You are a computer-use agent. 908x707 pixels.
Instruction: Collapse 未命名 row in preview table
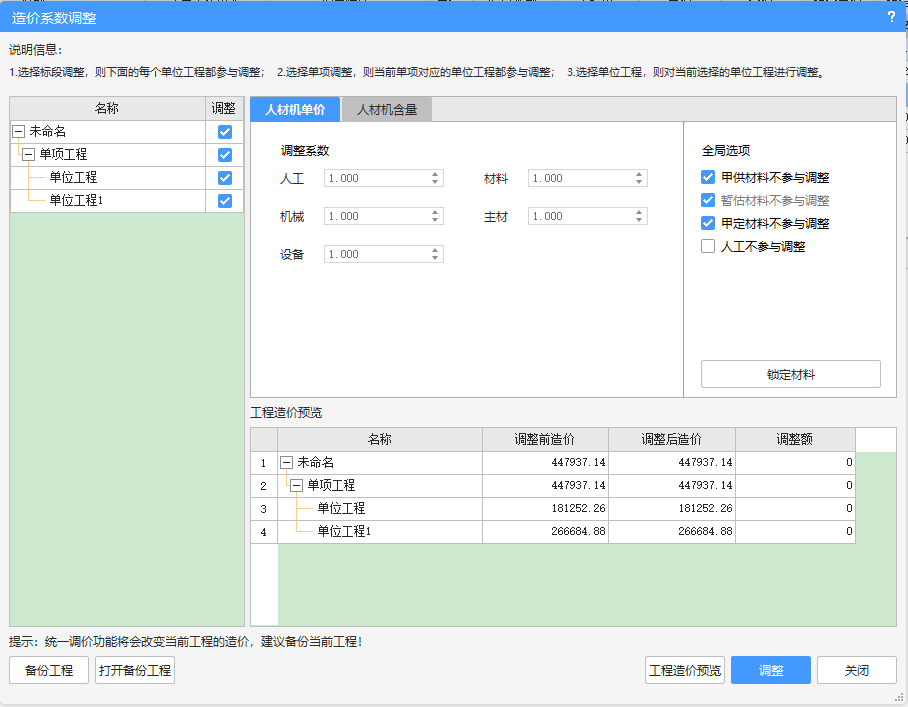pos(287,463)
